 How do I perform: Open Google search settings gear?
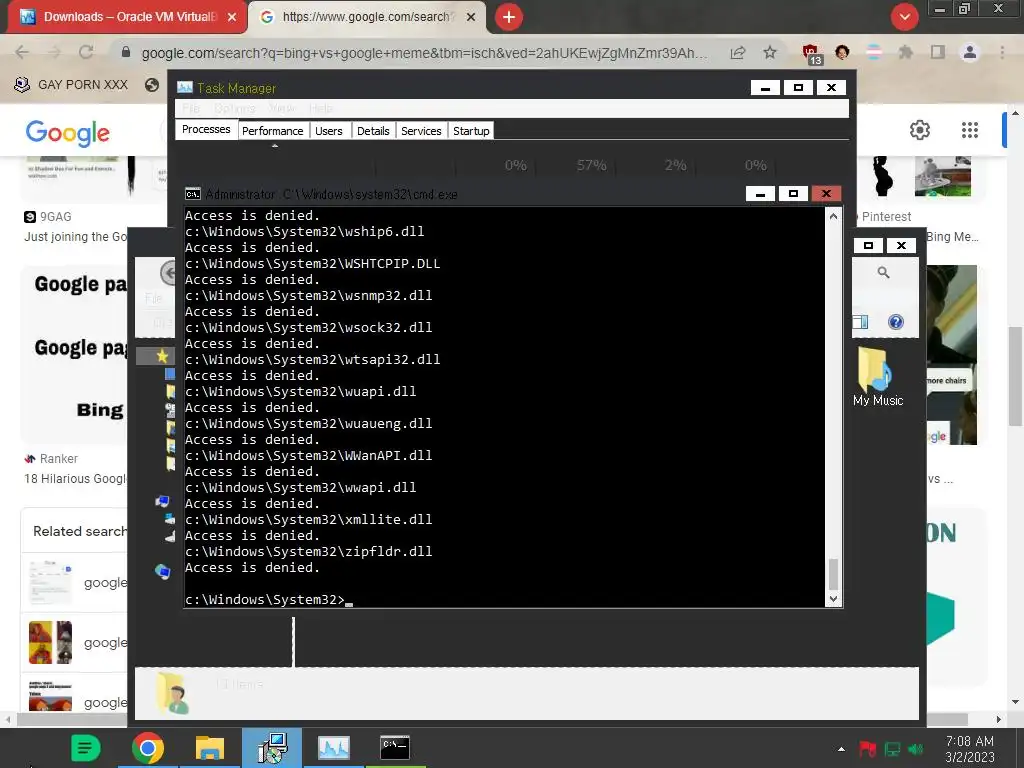pos(920,130)
